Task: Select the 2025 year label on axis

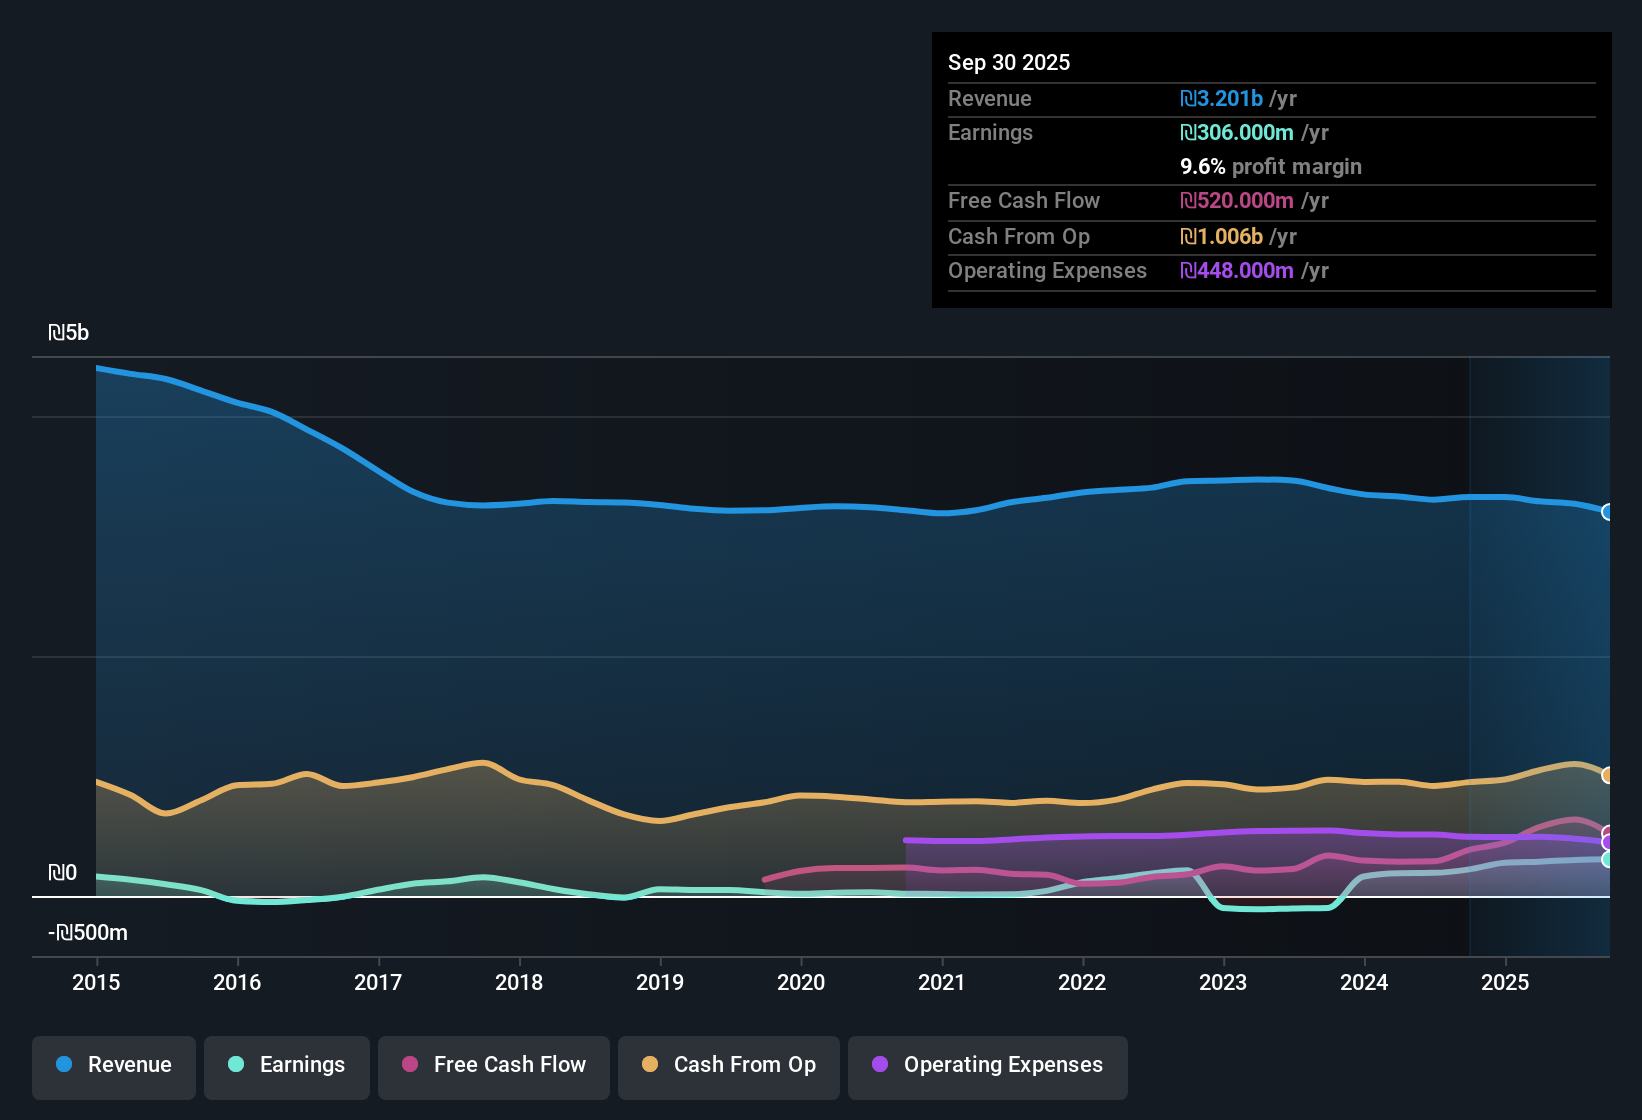Action: (x=1506, y=983)
